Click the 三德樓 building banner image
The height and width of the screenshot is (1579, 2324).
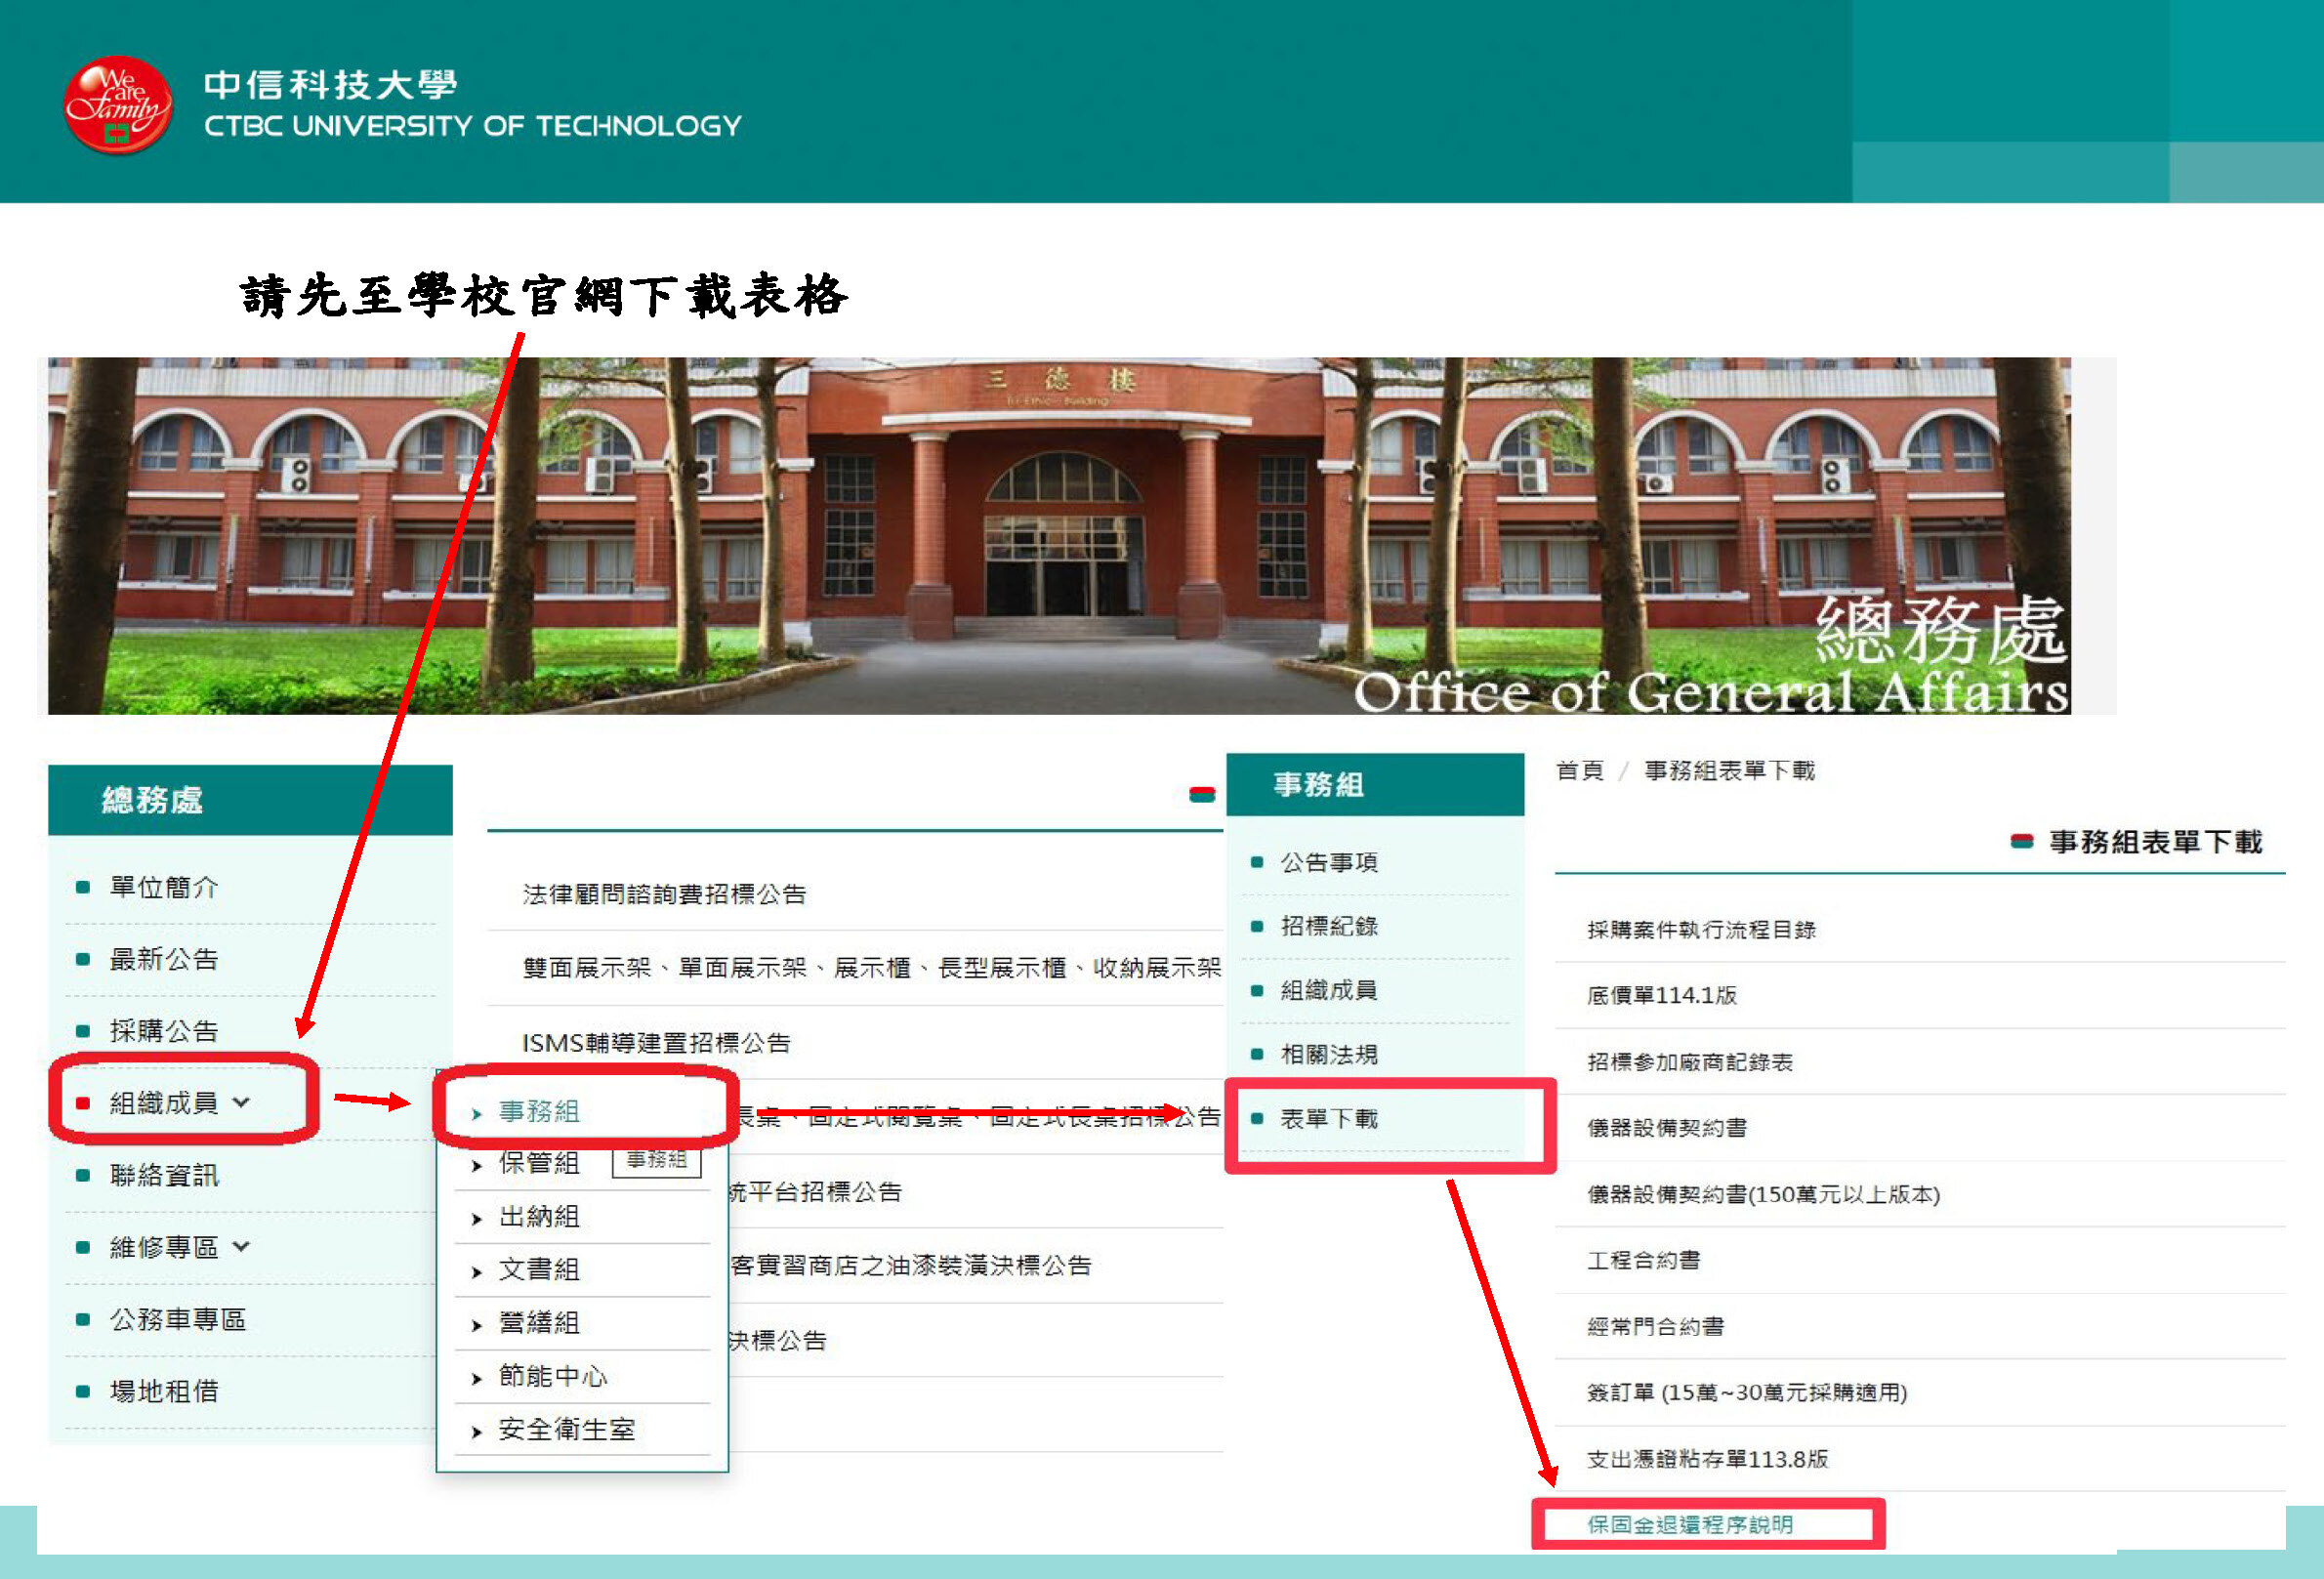click(1059, 535)
